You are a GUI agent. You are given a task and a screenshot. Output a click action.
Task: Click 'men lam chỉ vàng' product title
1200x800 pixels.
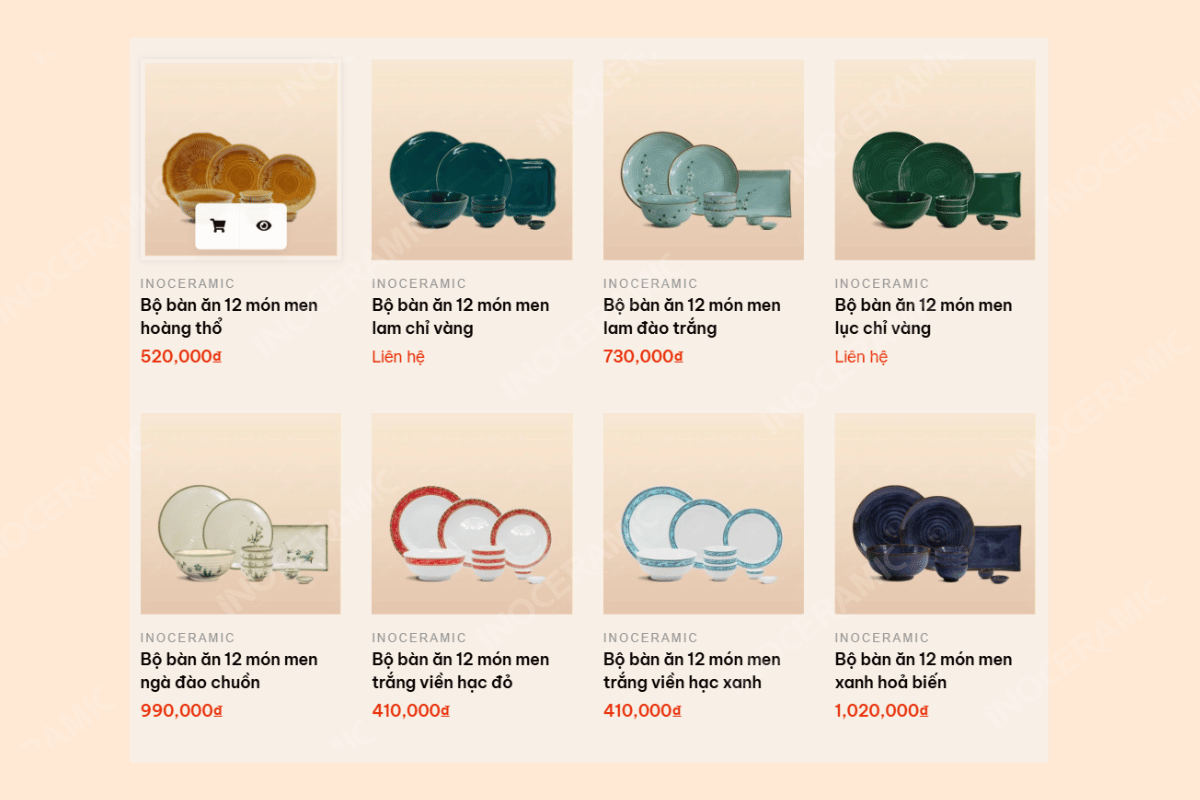461,316
